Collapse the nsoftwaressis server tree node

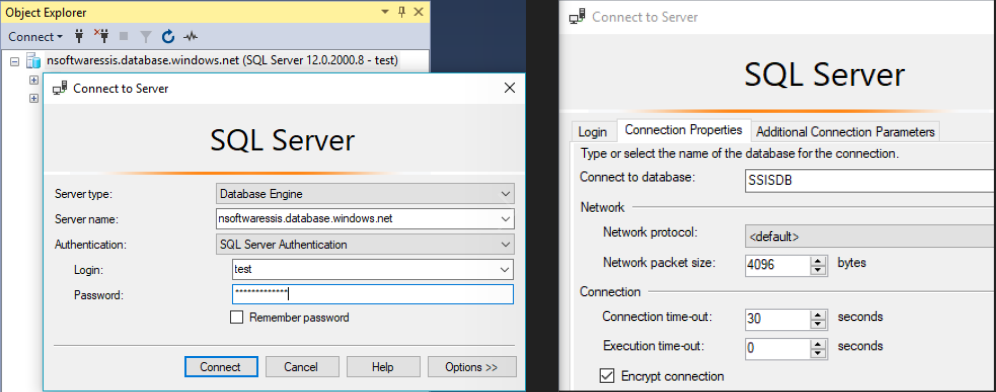click(15, 61)
